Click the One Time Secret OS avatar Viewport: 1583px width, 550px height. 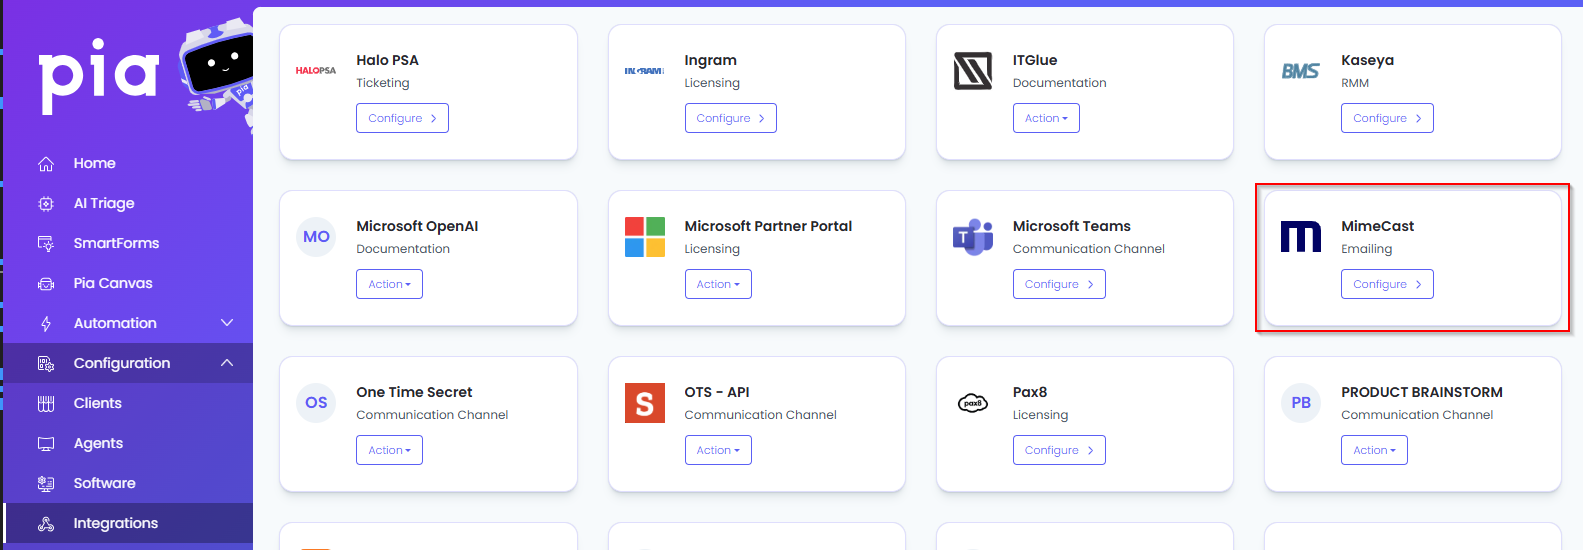(x=316, y=403)
